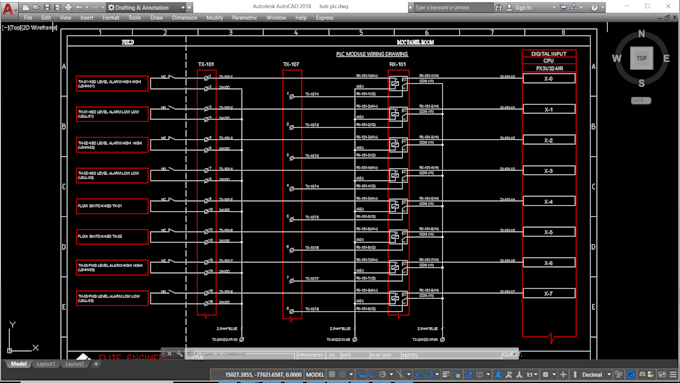Viewport: 680px width, 383px height.
Task: Close the command line with its X
Action: tap(170, 354)
